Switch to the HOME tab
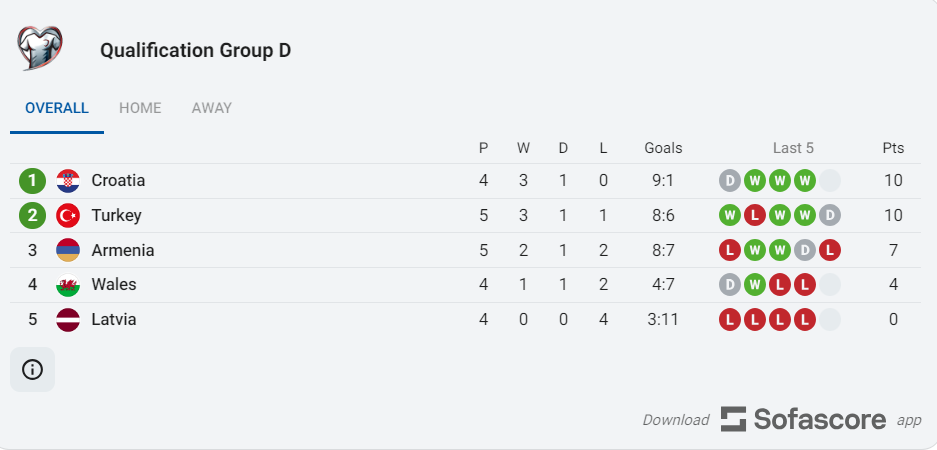Image resolution: width=937 pixels, height=450 pixels. click(140, 108)
